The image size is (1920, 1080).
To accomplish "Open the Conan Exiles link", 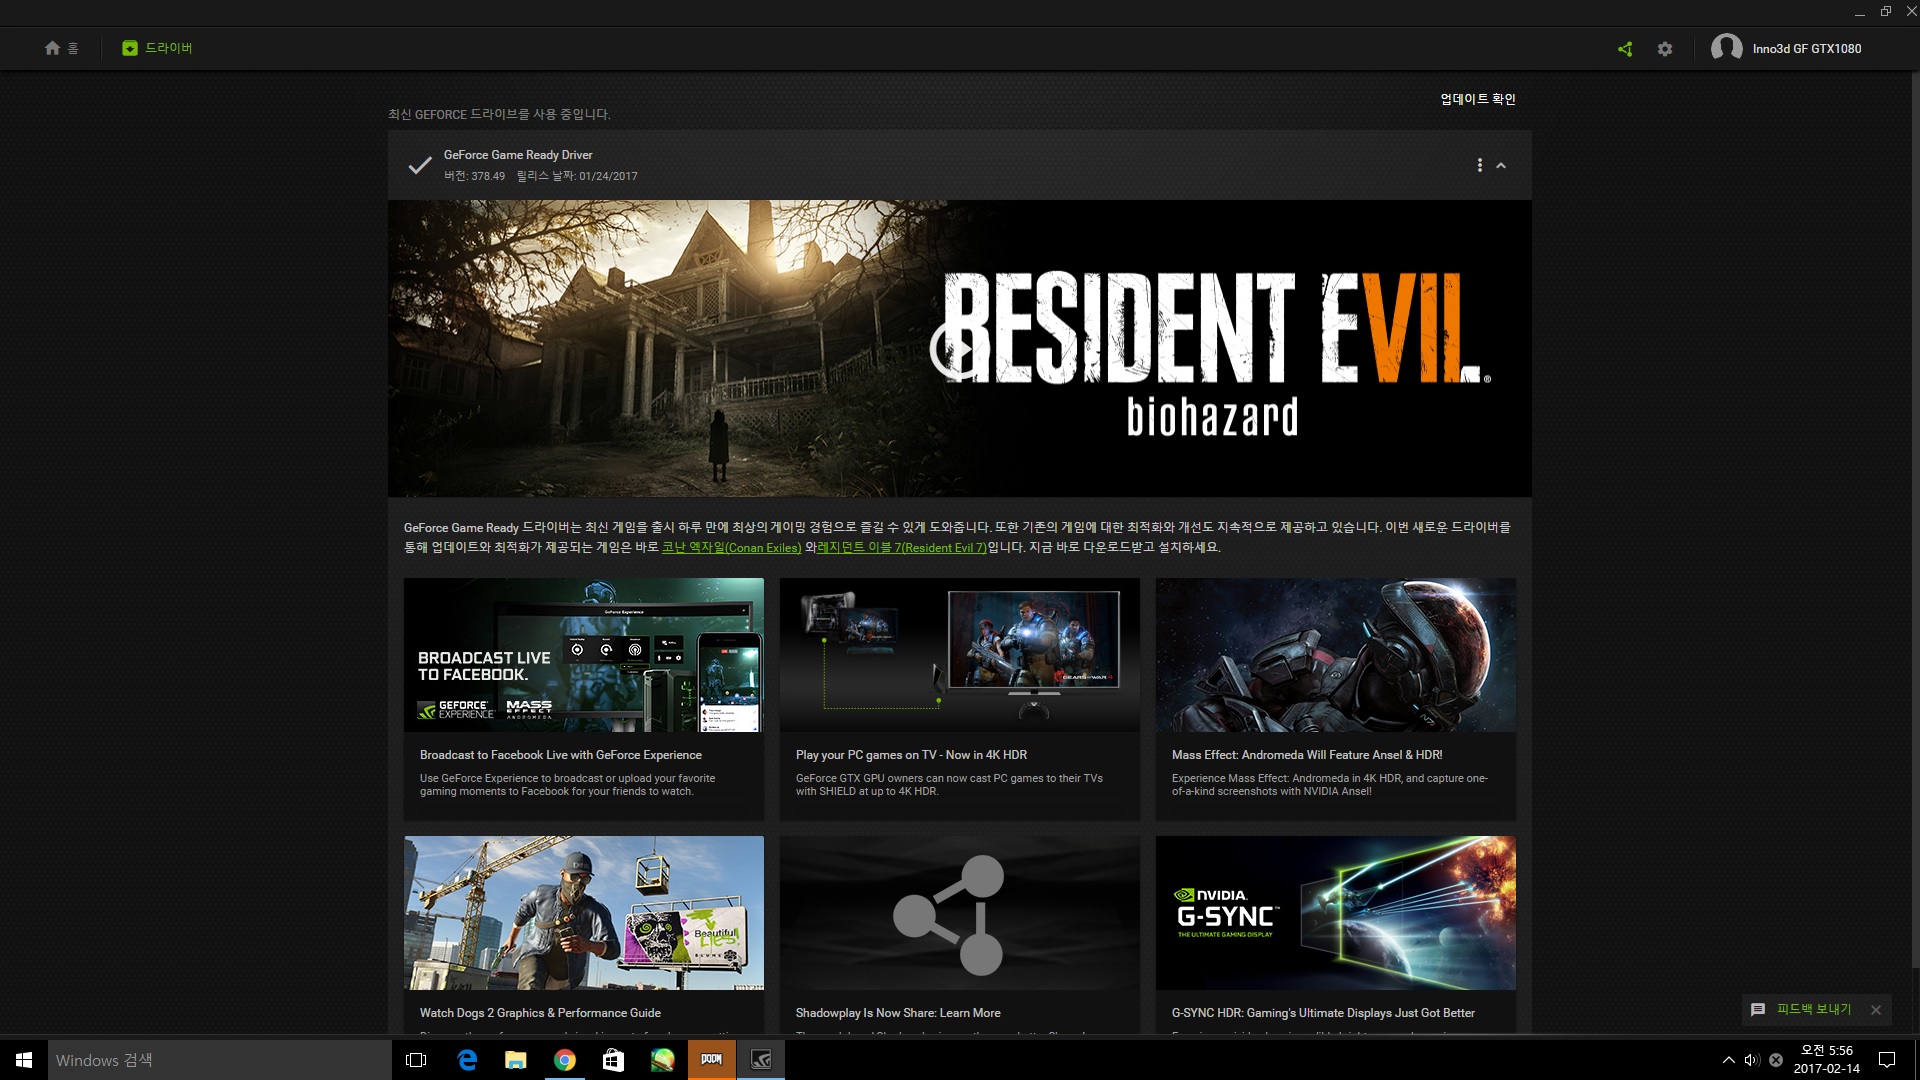I will (x=731, y=548).
